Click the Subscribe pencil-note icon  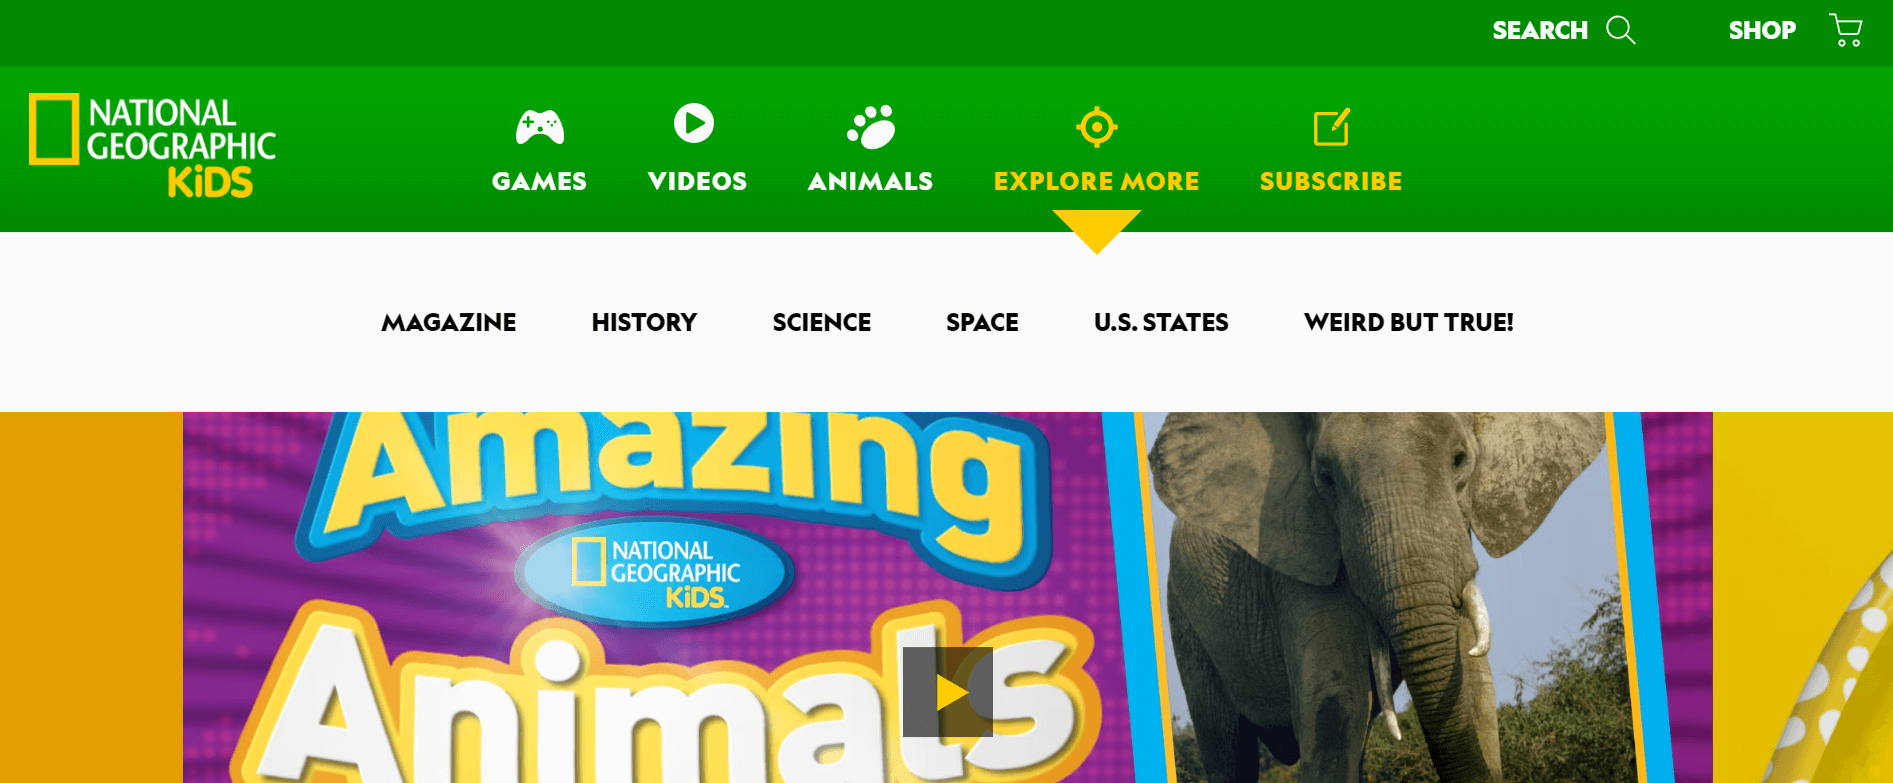tap(1331, 127)
